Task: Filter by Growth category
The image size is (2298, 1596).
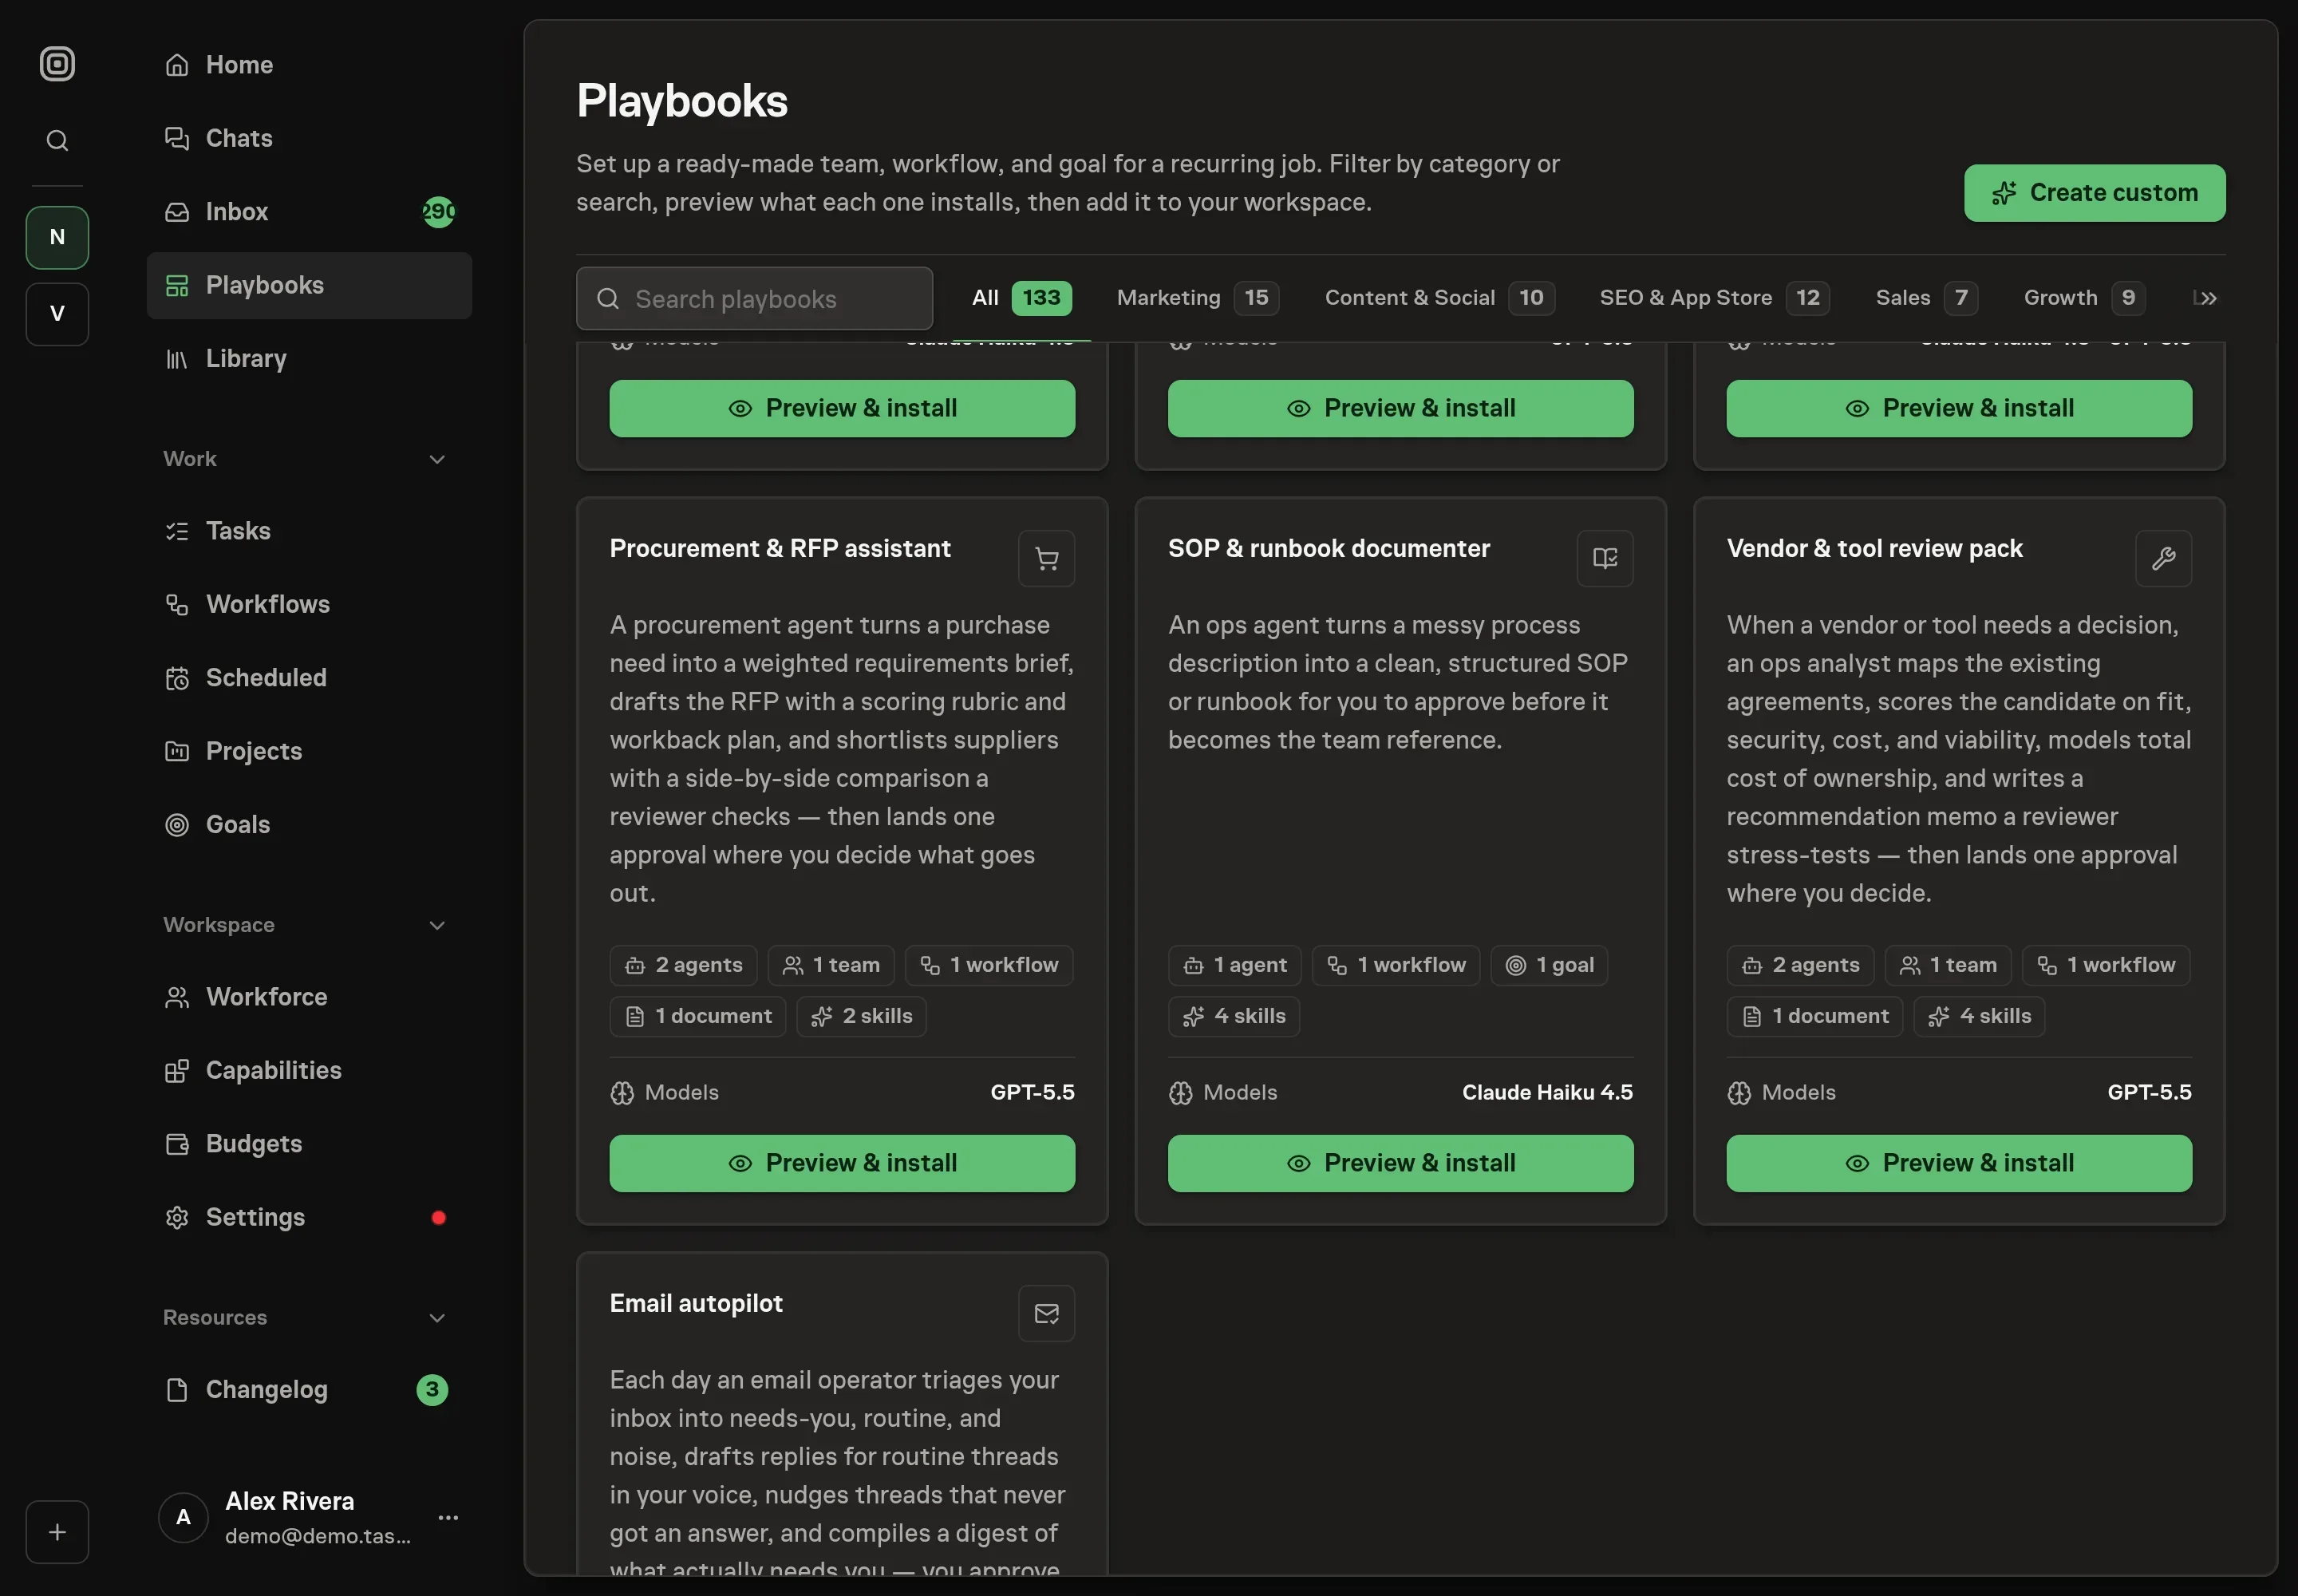Action: [x=2083, y=298]
